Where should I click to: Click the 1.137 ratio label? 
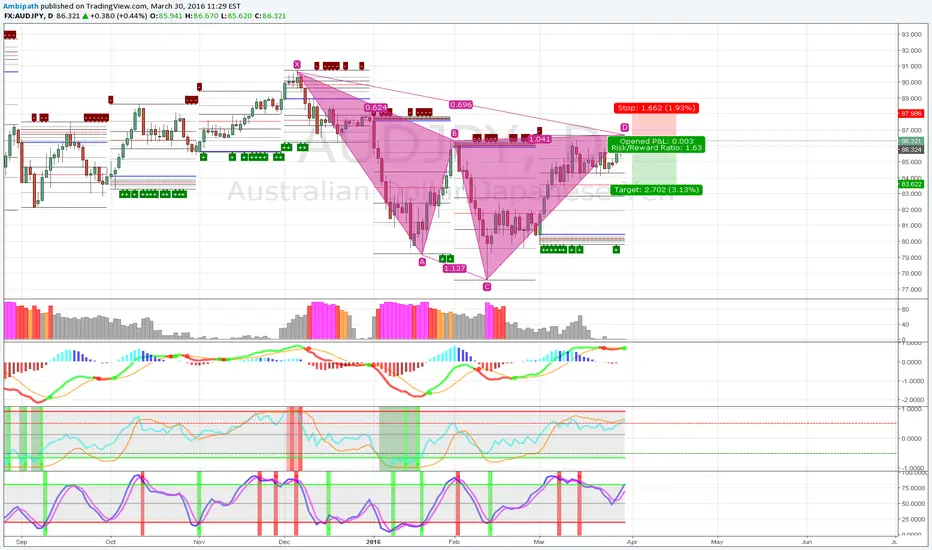point(455,268)
